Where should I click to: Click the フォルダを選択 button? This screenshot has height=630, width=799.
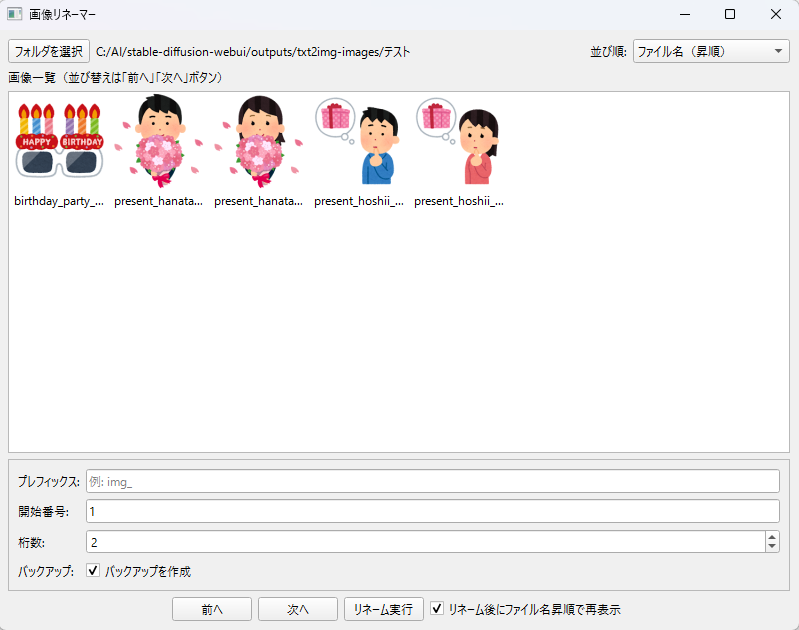(x=49, y=51)
